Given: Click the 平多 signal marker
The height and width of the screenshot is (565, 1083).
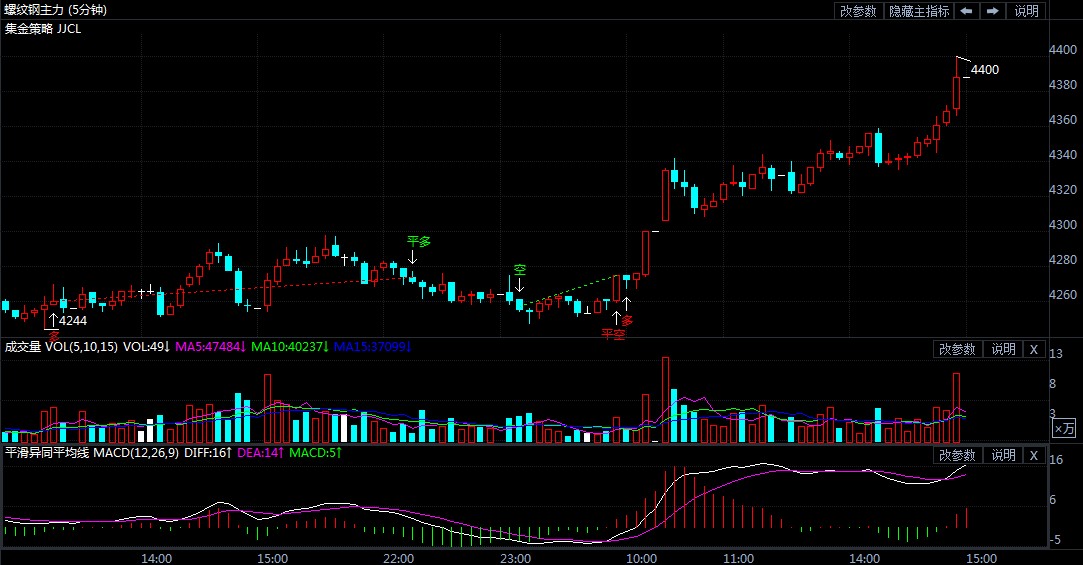Looking at the screenshot, I should click(x=419, y=242).
